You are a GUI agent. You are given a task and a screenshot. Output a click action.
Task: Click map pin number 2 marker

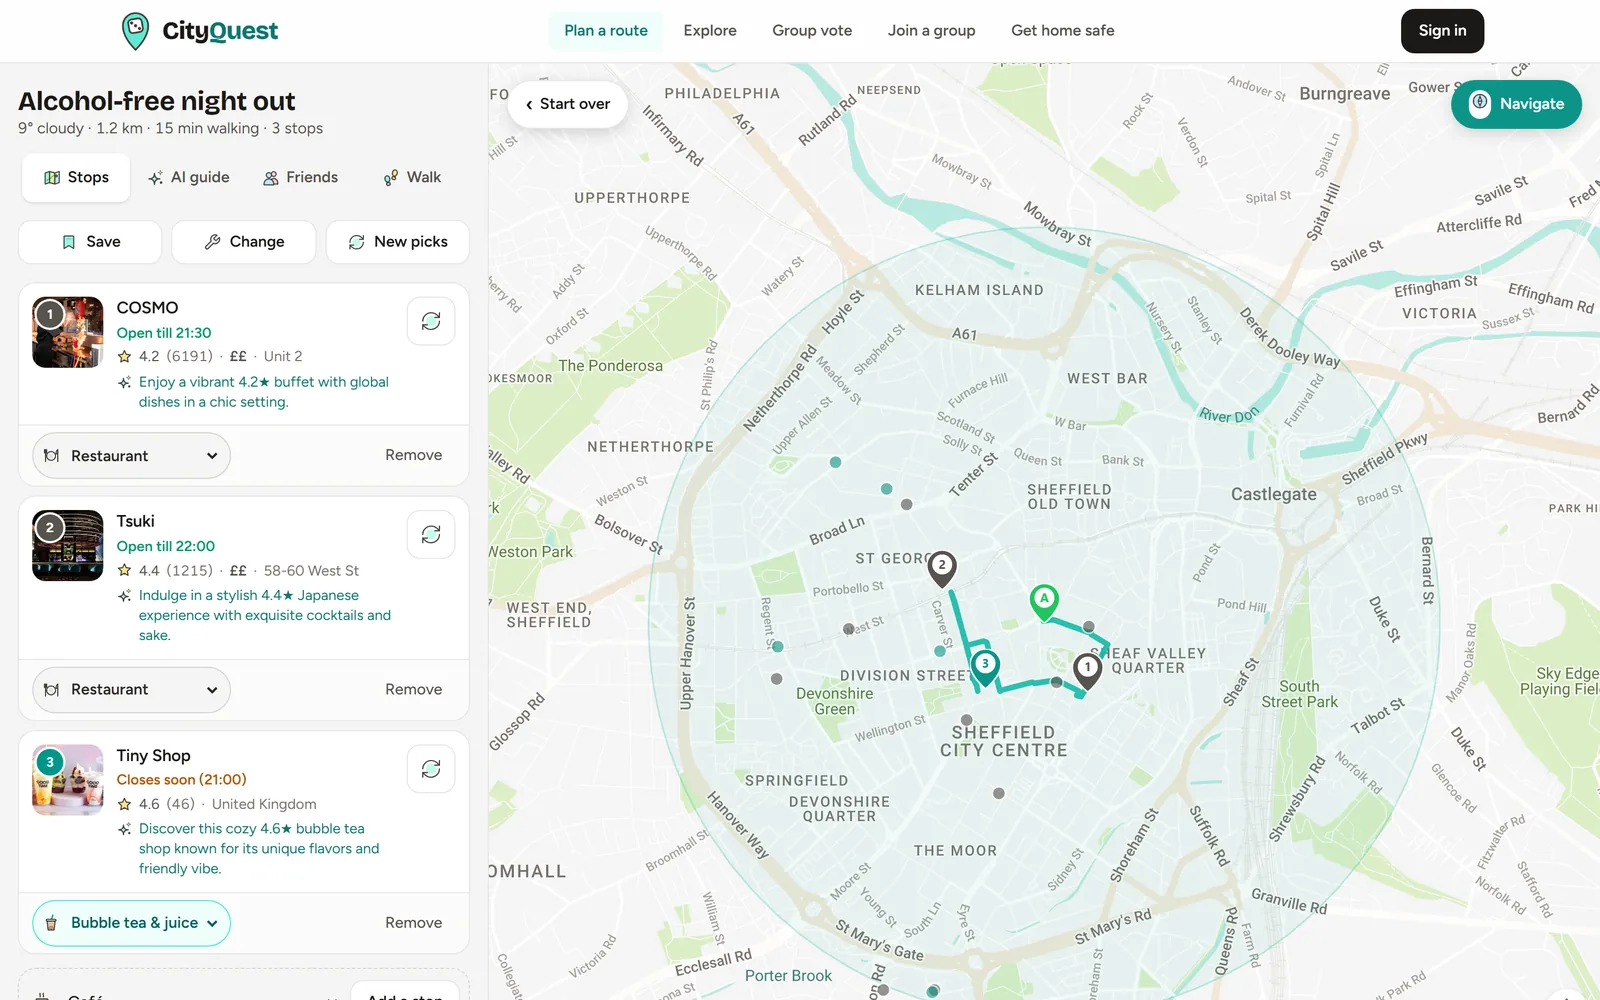(941, 568)
